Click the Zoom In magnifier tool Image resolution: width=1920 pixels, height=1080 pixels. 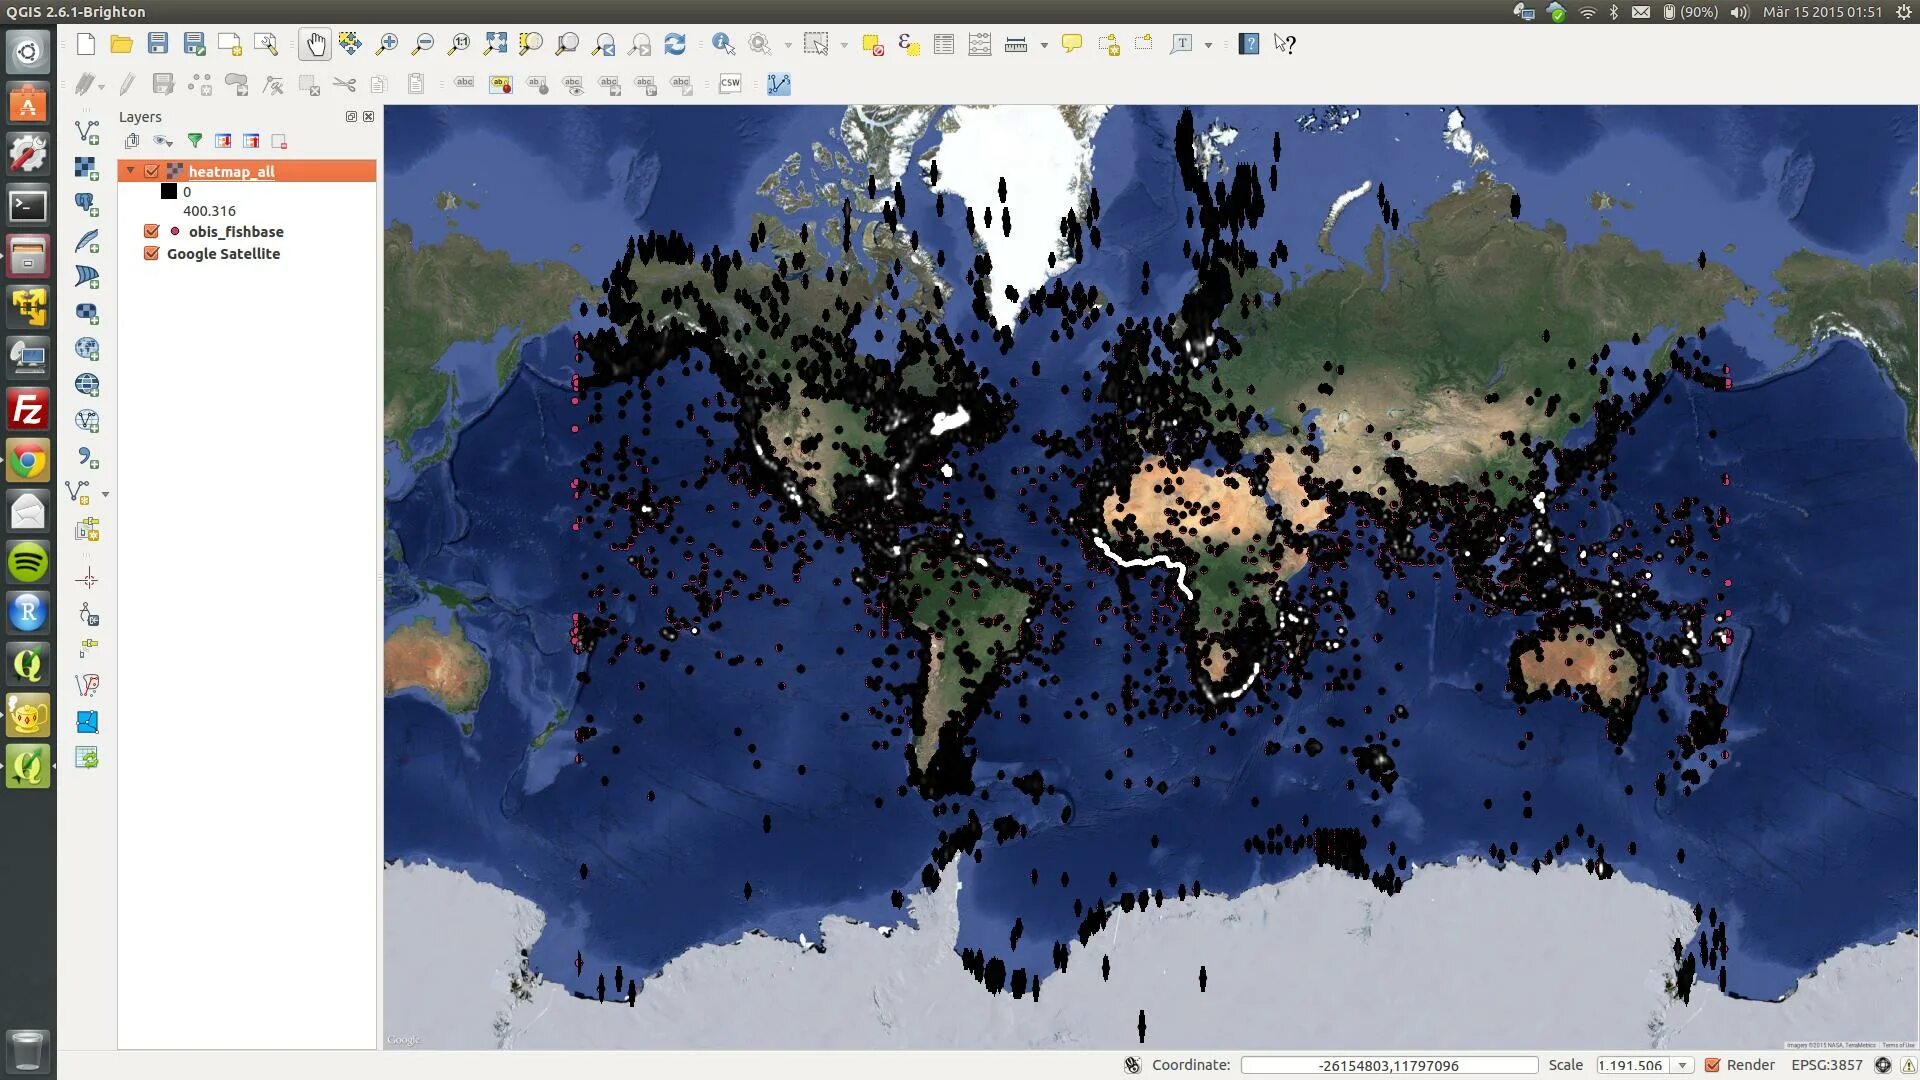coord(387,44)
